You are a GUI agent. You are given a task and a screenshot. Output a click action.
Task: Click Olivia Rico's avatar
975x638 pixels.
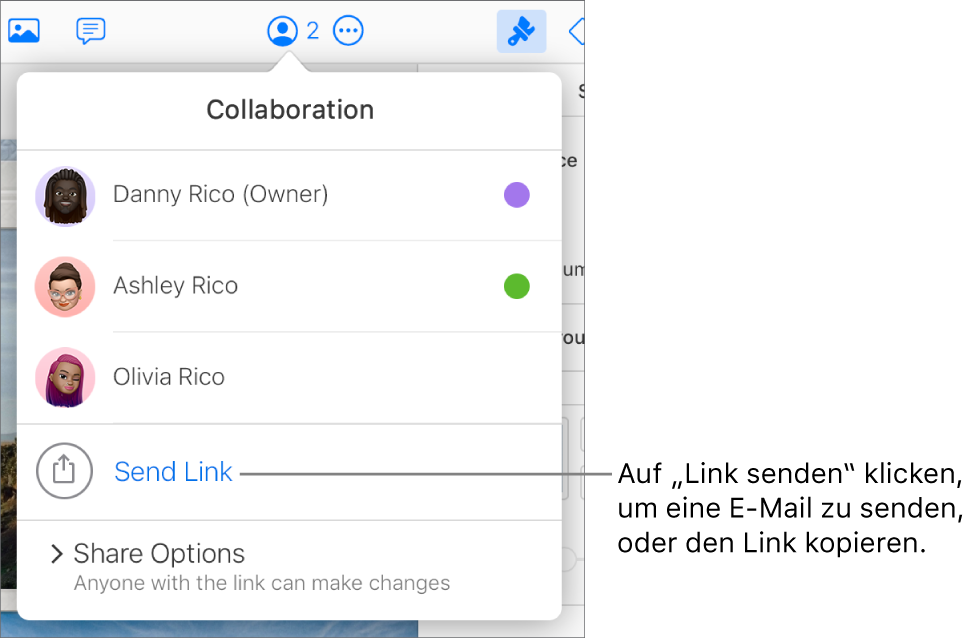click(x=65, y=377)
